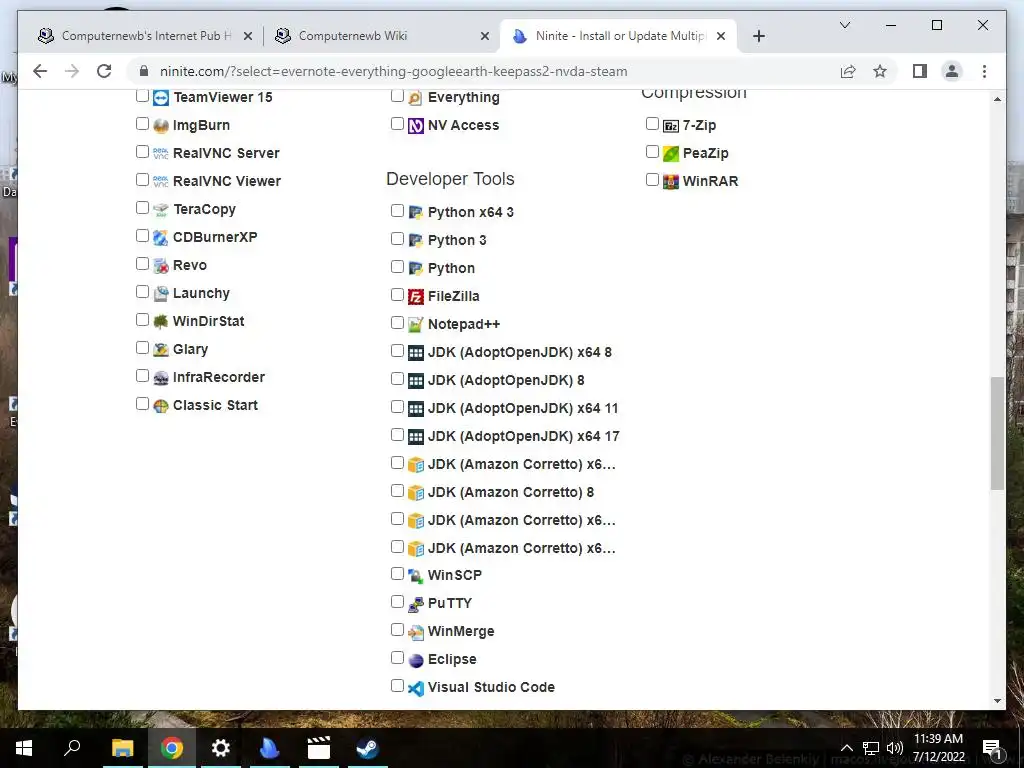Enable the JDK (AdoptOpenJDK) 8 checkbox
Image resolution: width=1024 pixels, height=768 pixels.
[x=397, y=379]
